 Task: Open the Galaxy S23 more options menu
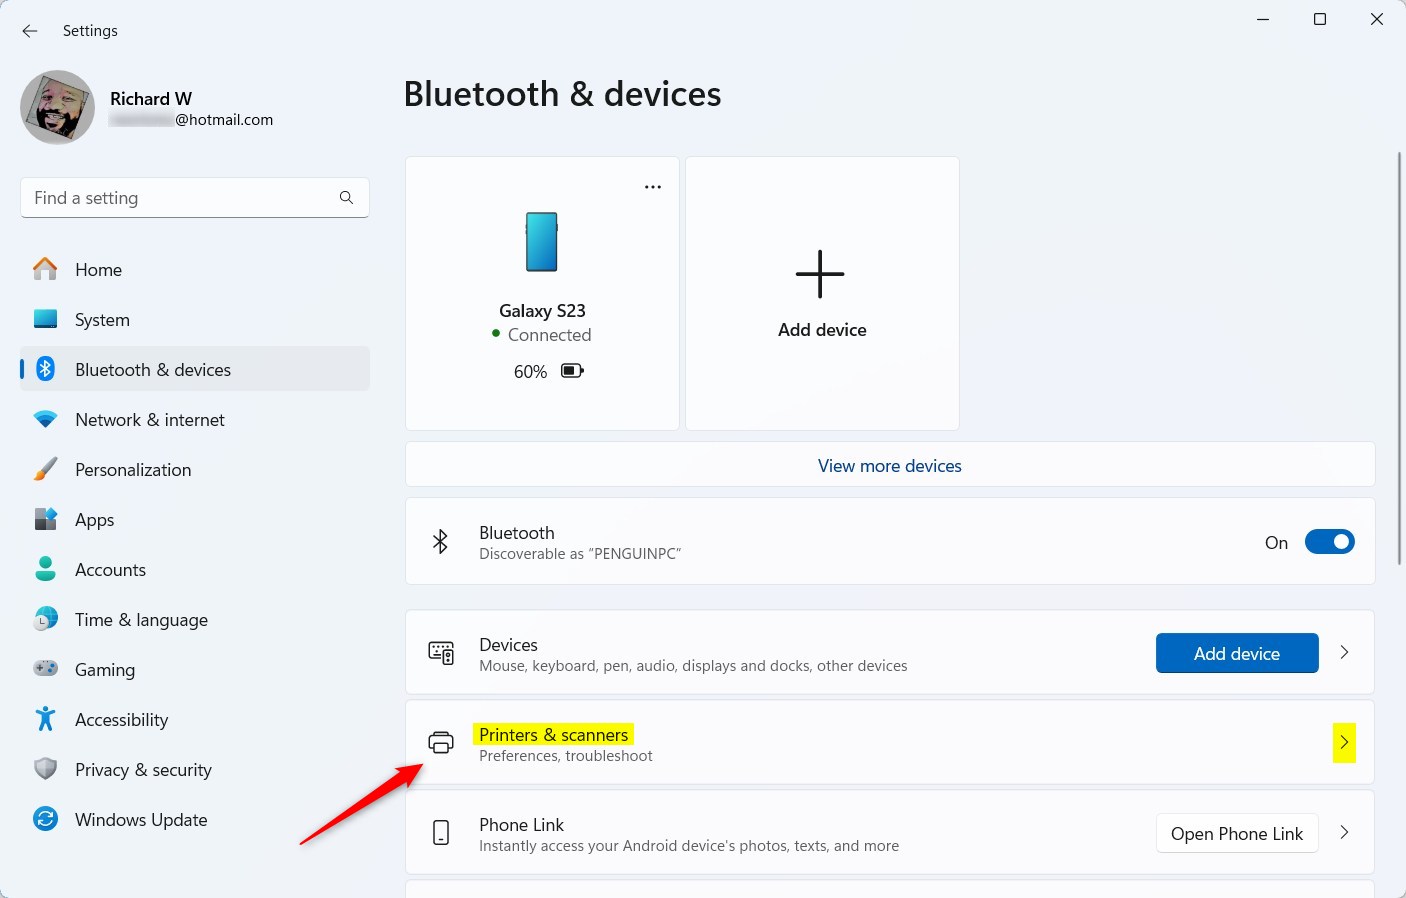pyautogui.click(x=653, y=187)
